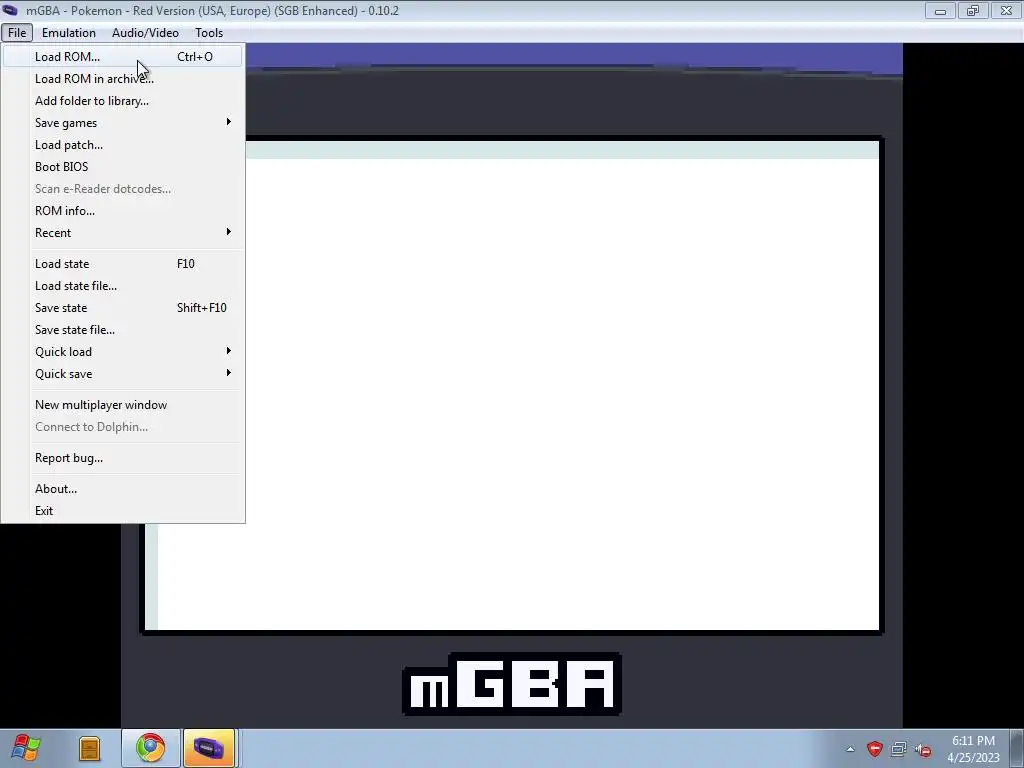Open ROM info...
1024x768 pixels.
pos(123,211)
